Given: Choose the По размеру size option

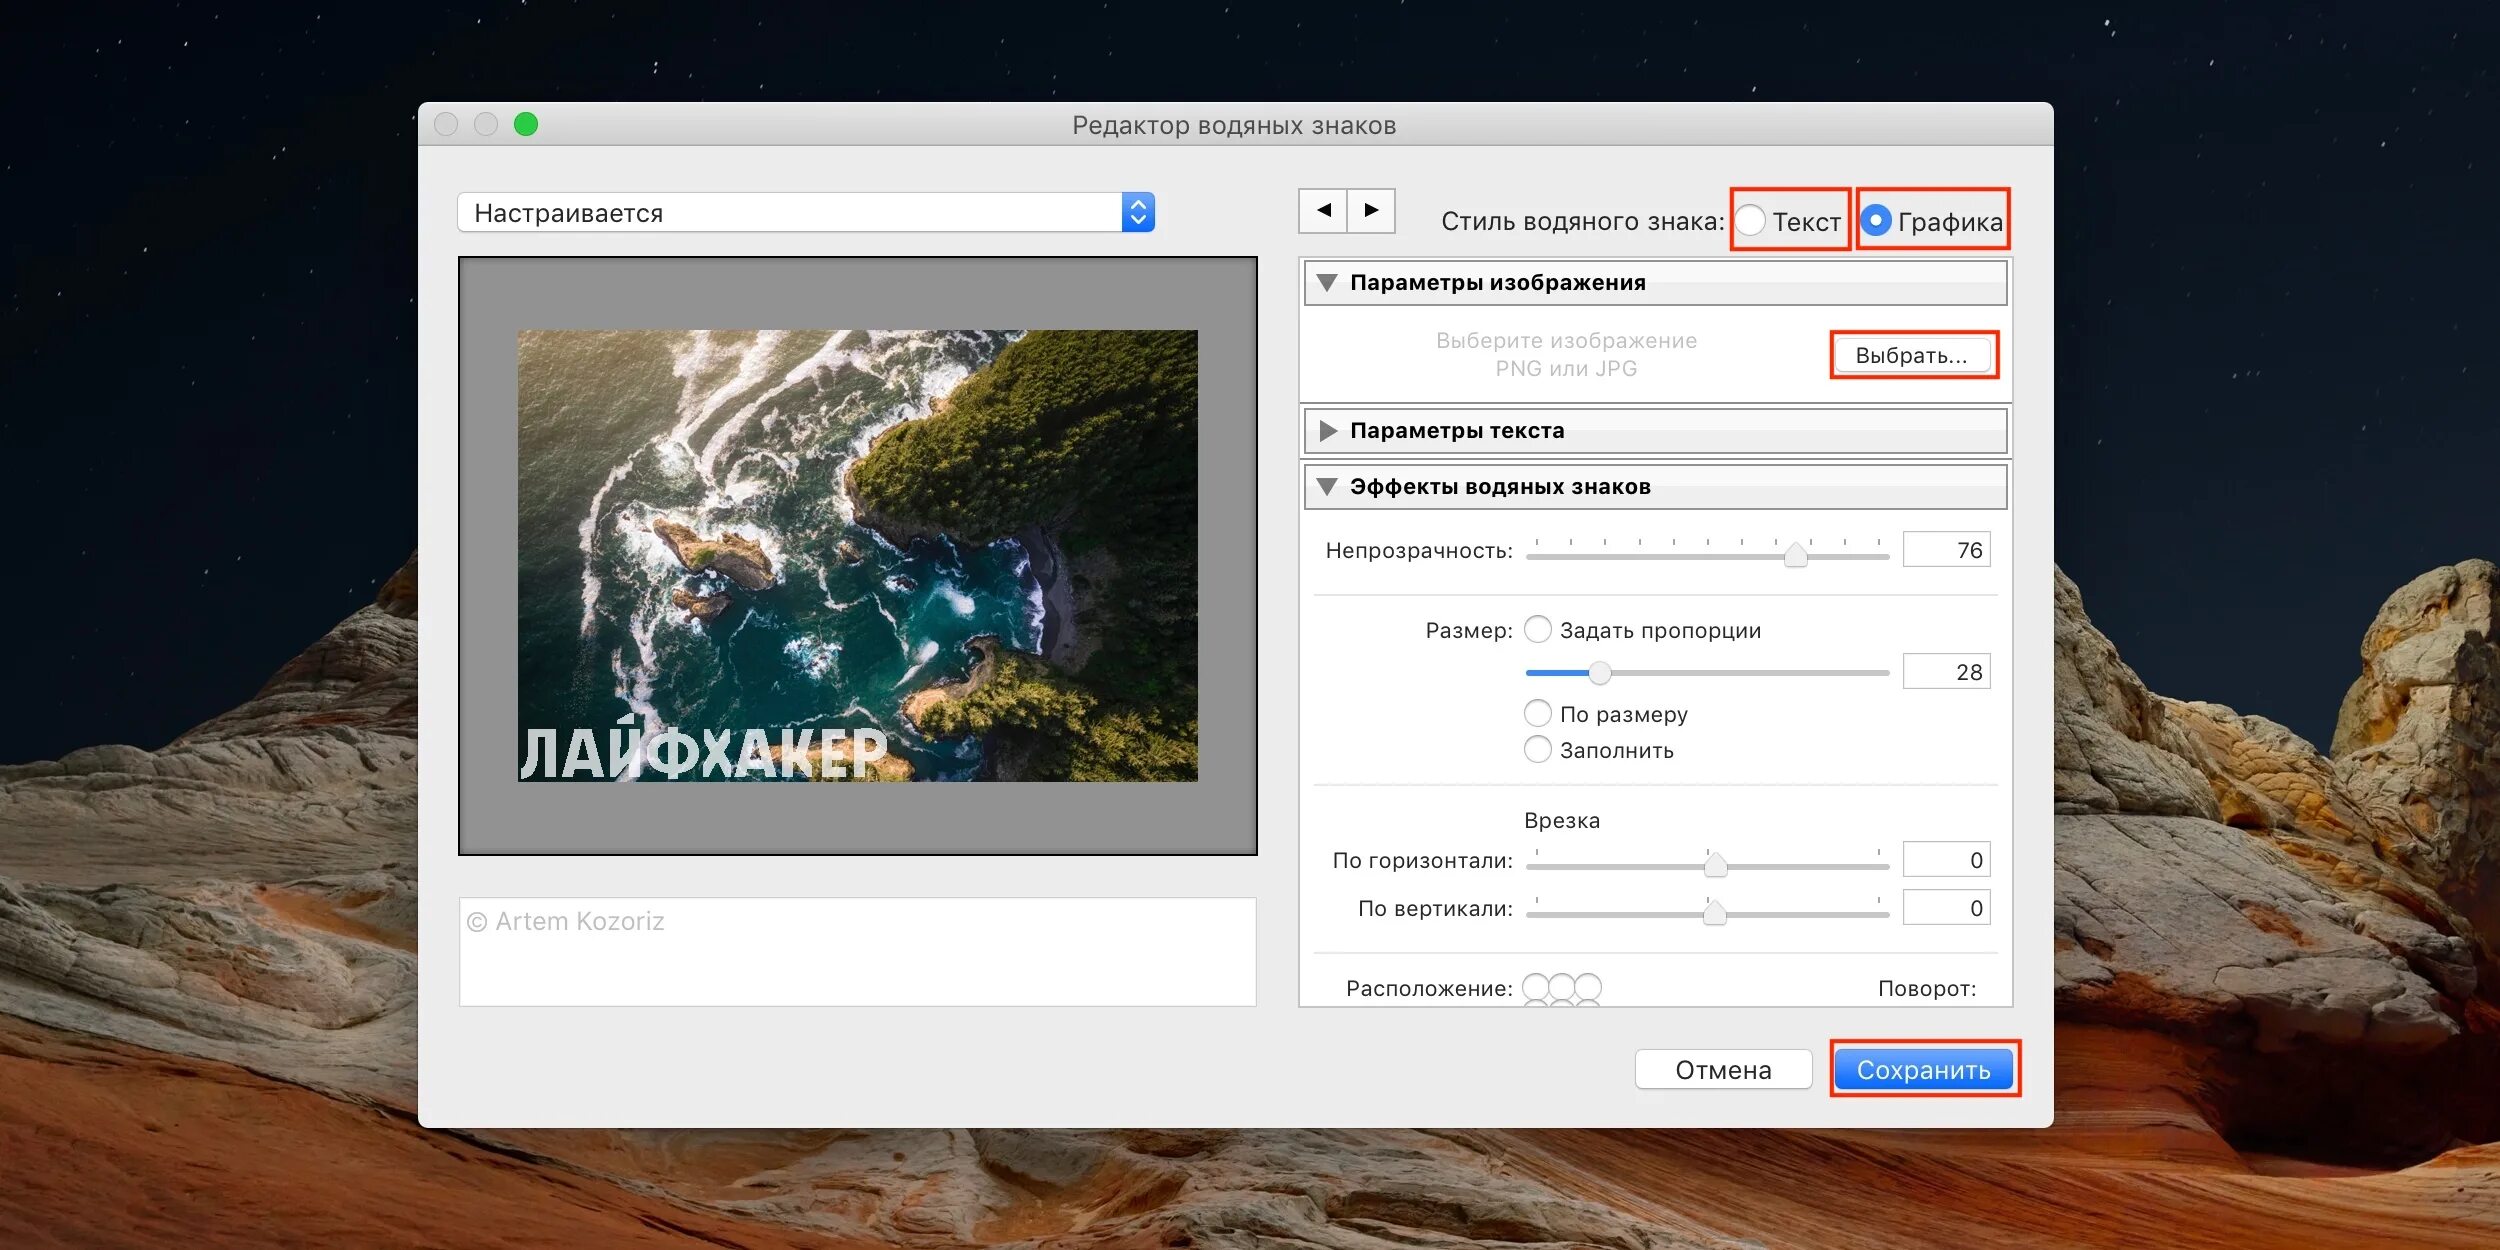Looking at the screenshot, I should 1537,713.
